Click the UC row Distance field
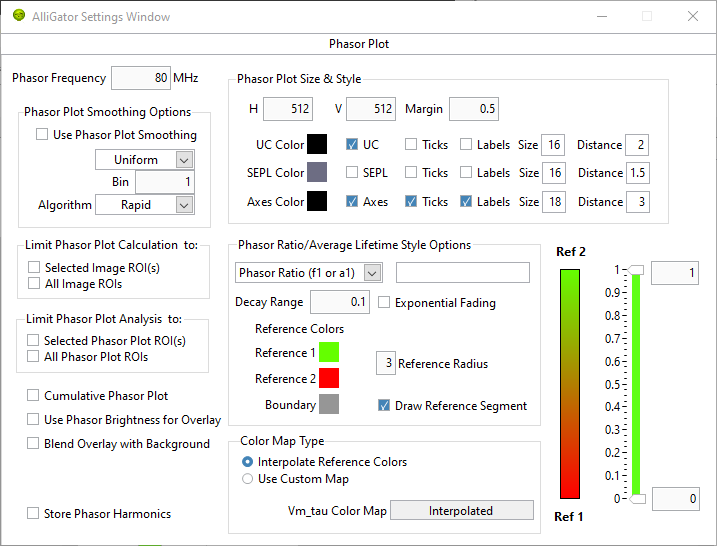The image size is (717, 546). (637, 145)
